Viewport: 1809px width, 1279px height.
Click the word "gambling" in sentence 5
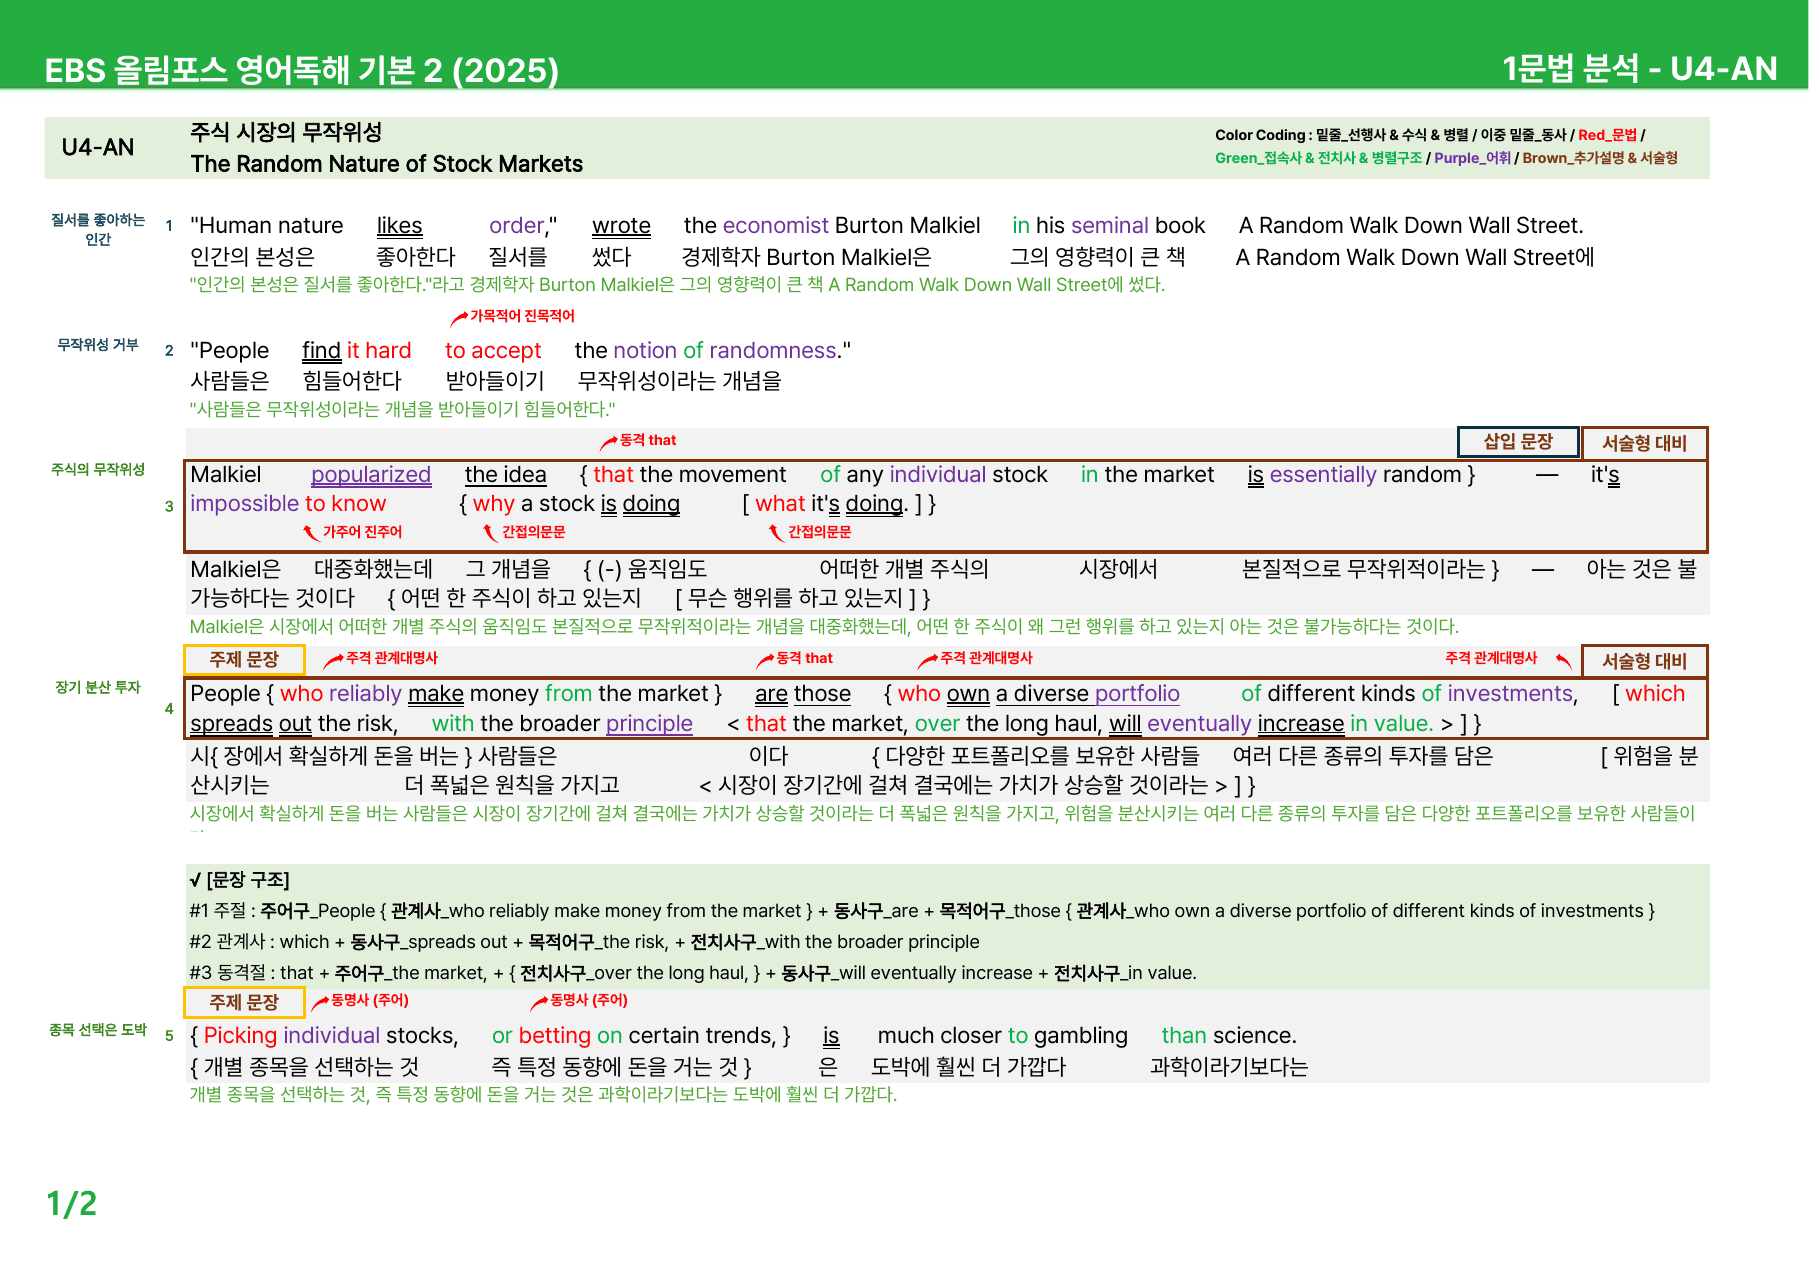click(x=1081, y=1036)
